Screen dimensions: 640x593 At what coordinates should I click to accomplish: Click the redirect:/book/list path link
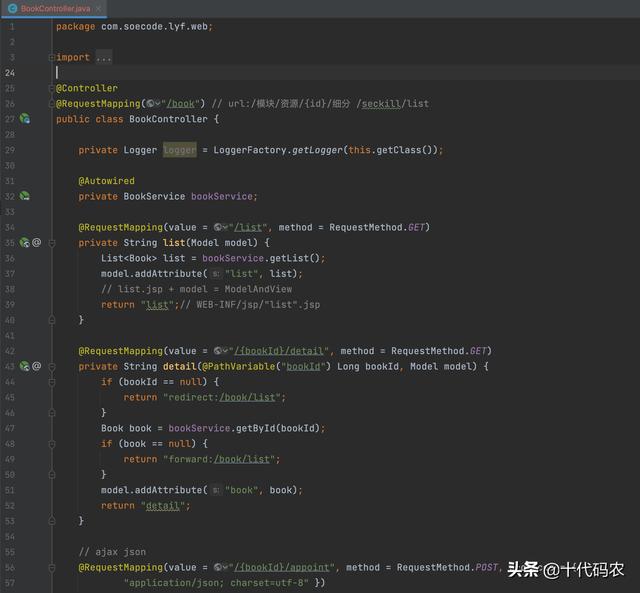pos(249,398)
